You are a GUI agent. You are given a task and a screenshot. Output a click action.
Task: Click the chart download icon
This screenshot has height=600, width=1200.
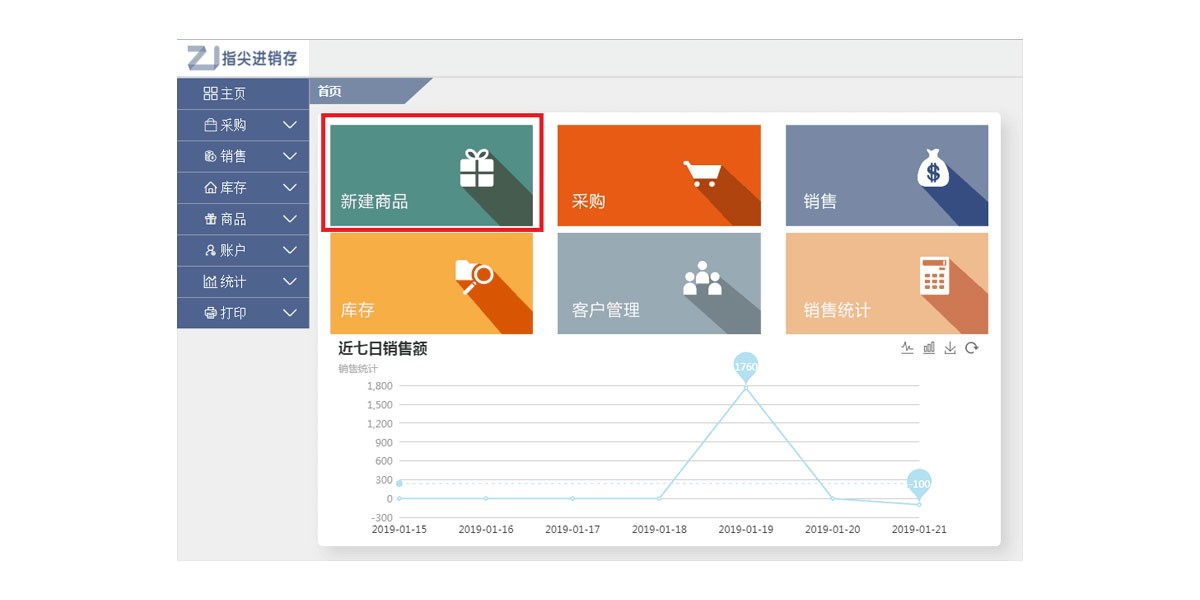pos(950,348)
